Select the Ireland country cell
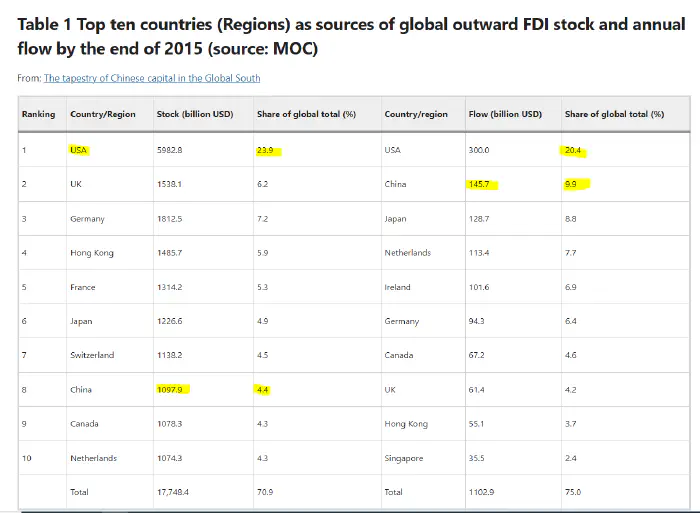The height and width of the screenshot is (513, 700). (x=397, y=287)
